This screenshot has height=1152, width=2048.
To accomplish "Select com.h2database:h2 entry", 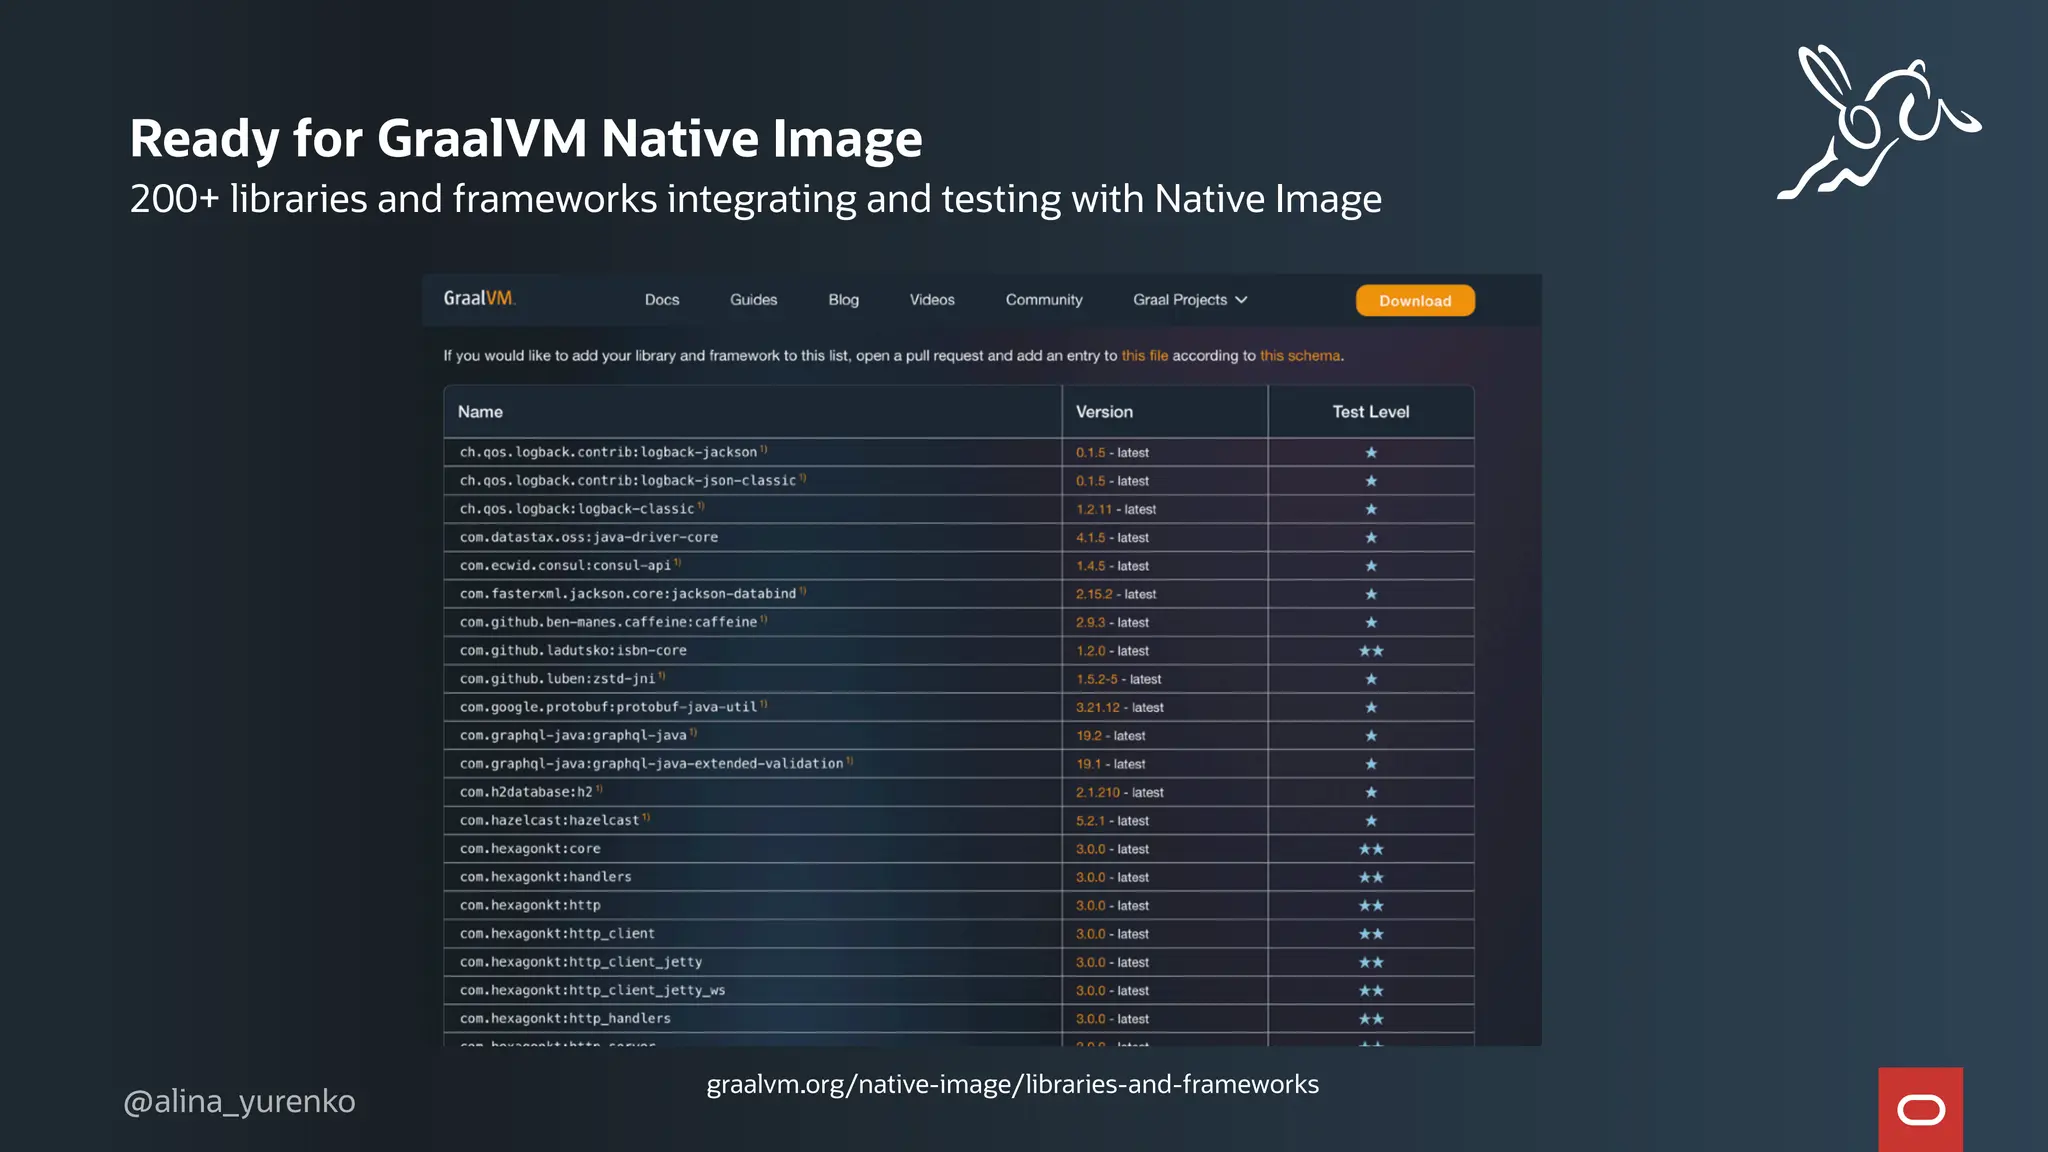I will click(x=526, y=792).
